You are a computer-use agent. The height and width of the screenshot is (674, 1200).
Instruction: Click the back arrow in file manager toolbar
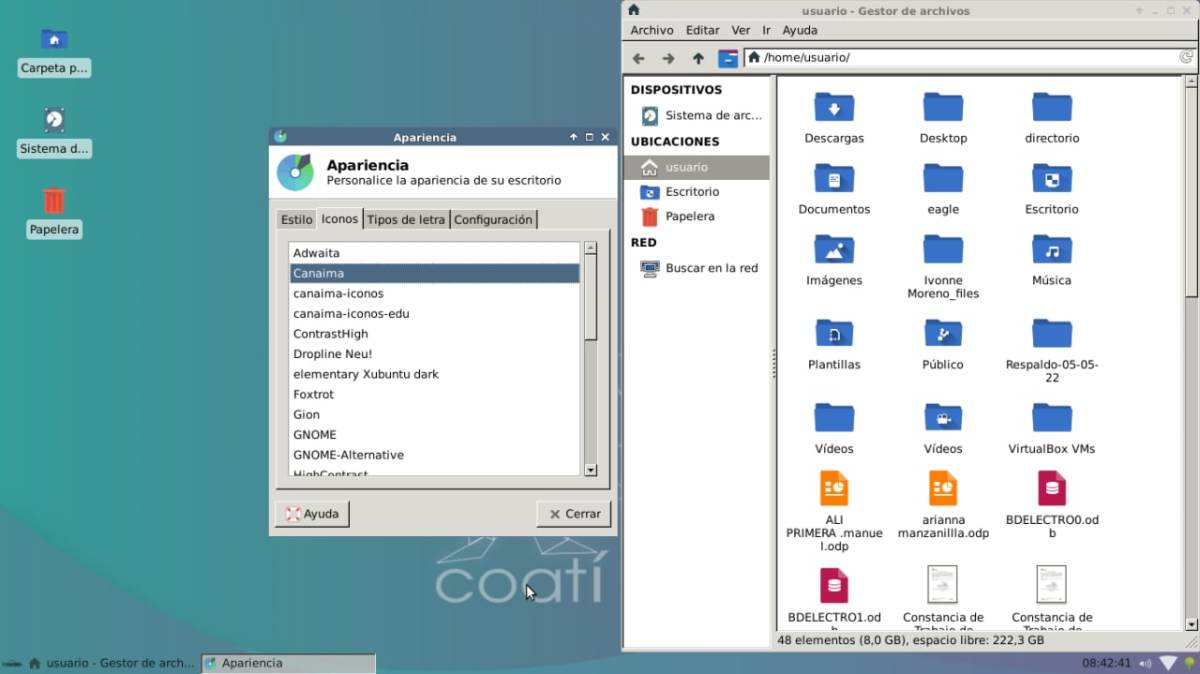point(638,58)
